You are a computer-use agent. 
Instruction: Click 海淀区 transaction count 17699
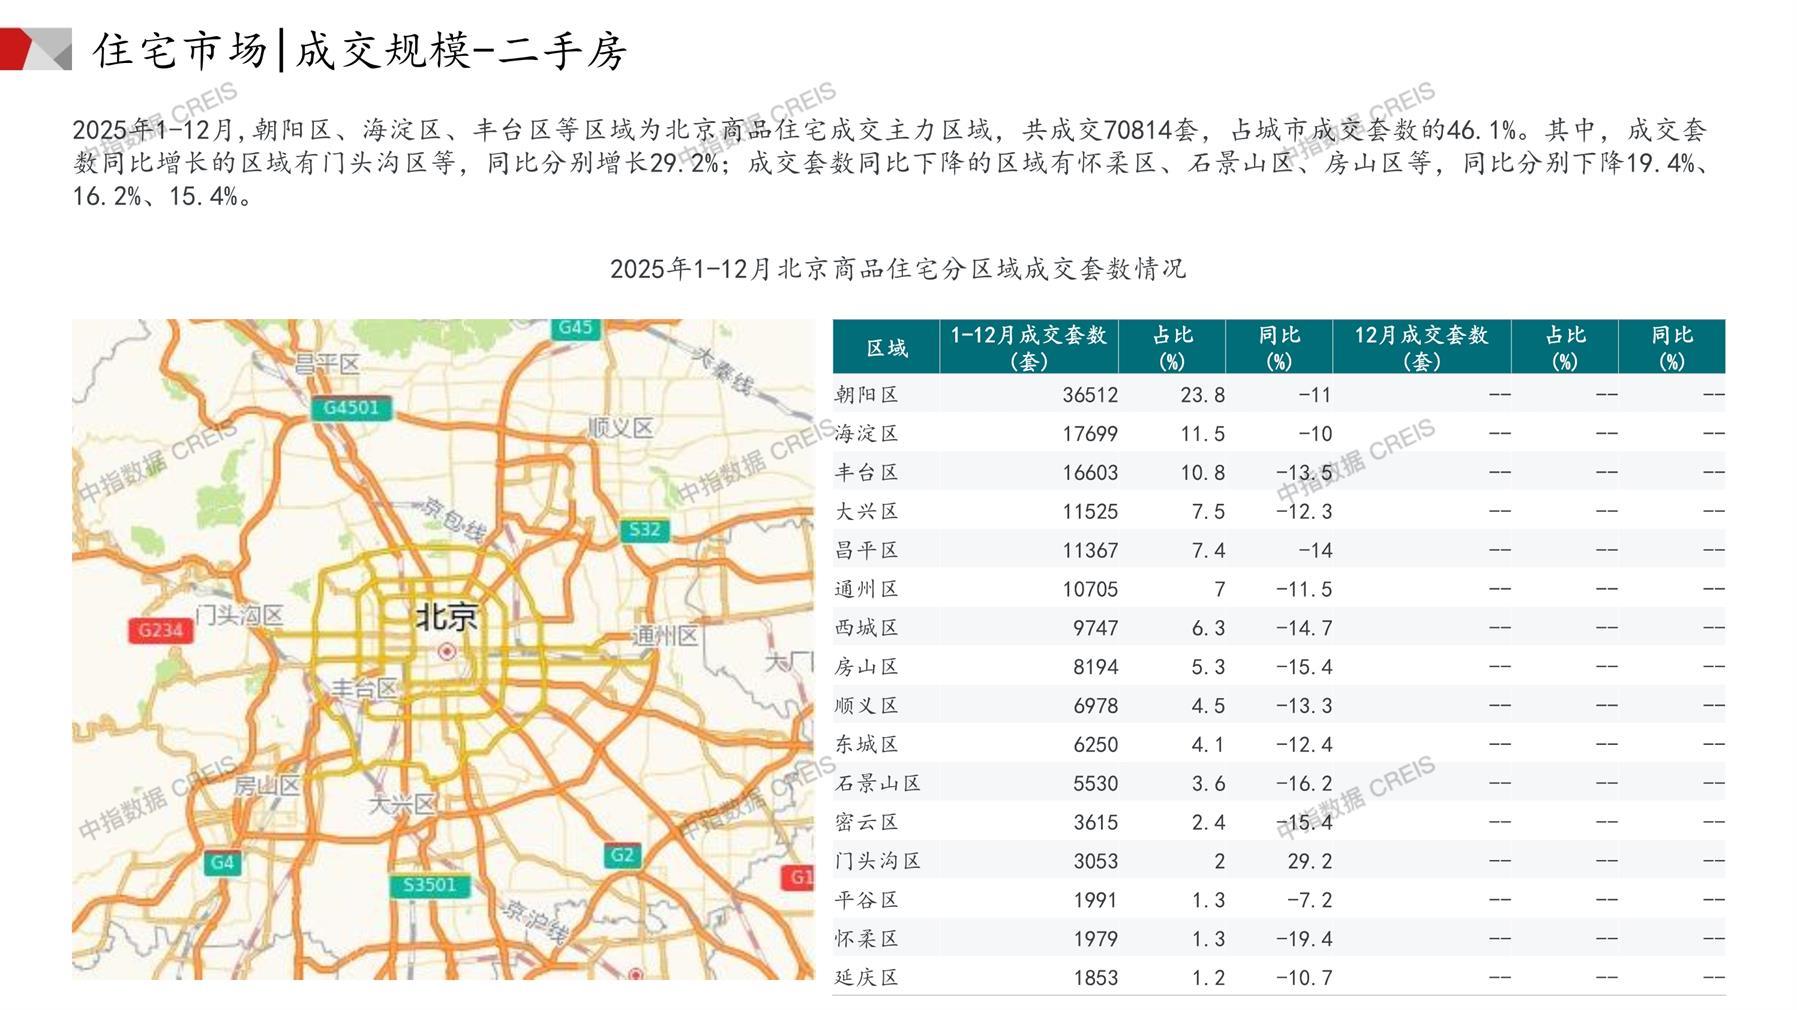tap(1089, 434)
